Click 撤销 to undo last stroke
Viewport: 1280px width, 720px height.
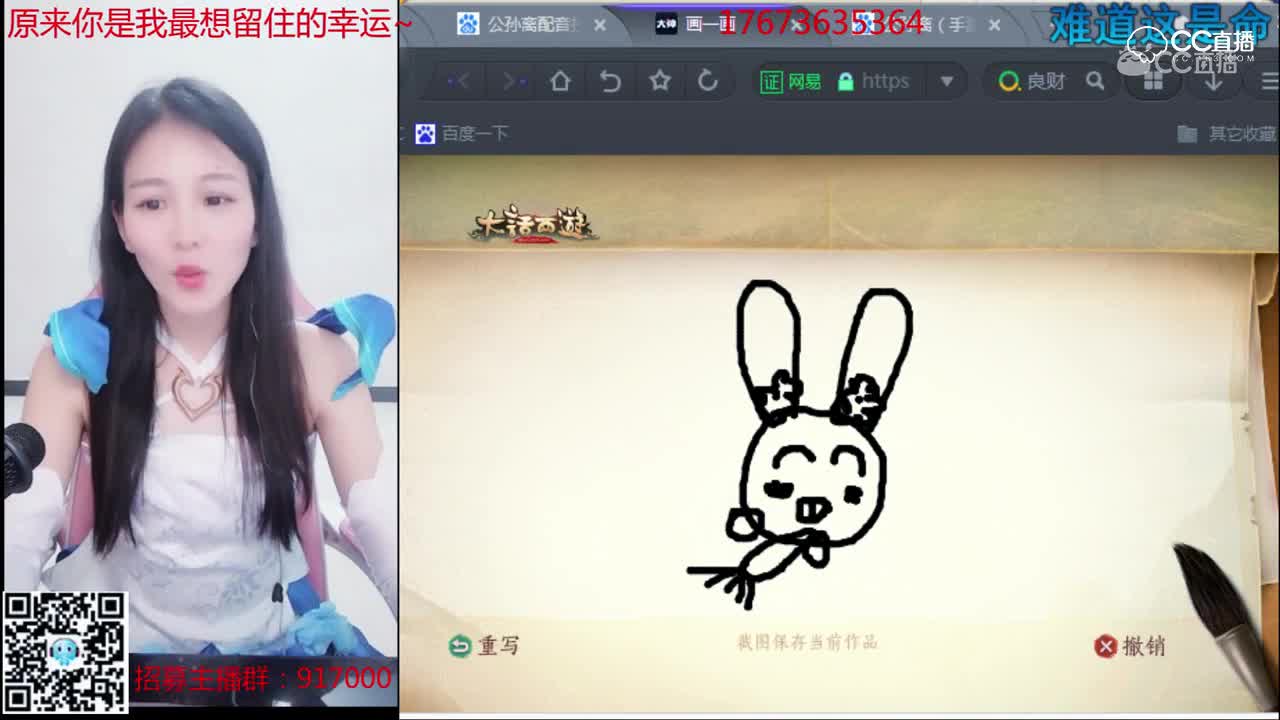tap(1130, 646)
